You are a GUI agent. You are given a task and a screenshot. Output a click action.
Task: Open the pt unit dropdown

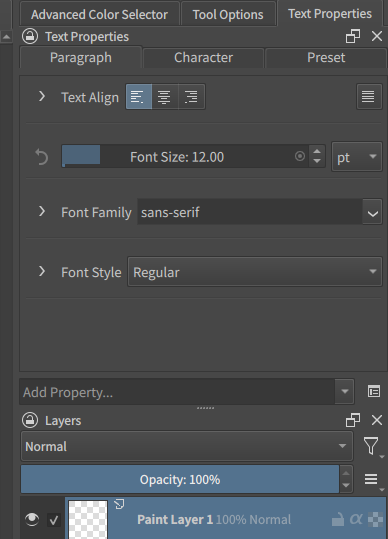(x=357, y=157)
